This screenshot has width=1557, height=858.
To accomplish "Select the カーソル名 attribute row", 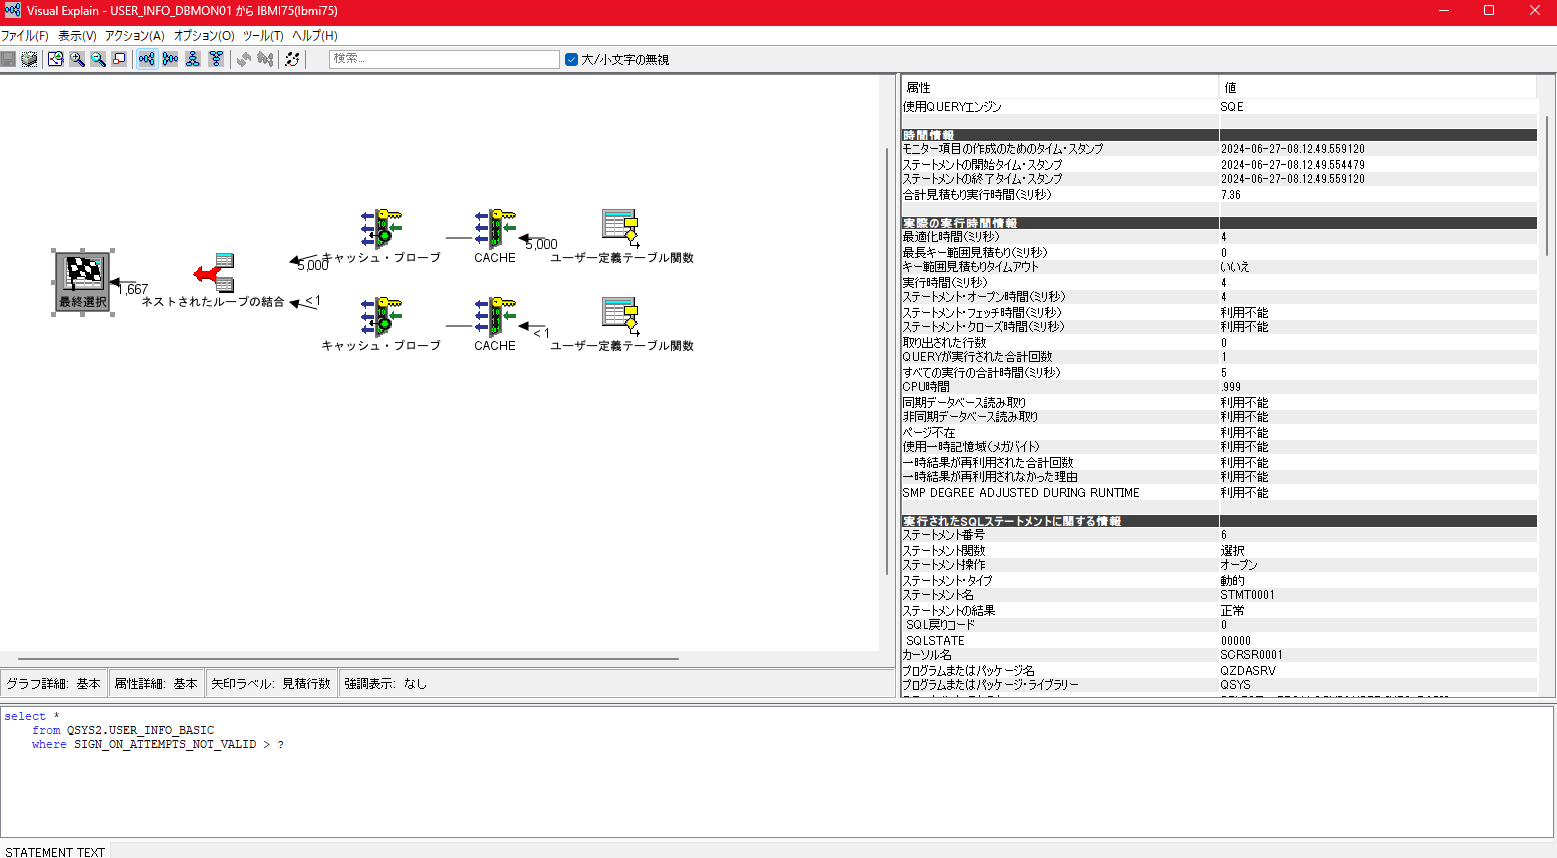I will [1219, 655].
